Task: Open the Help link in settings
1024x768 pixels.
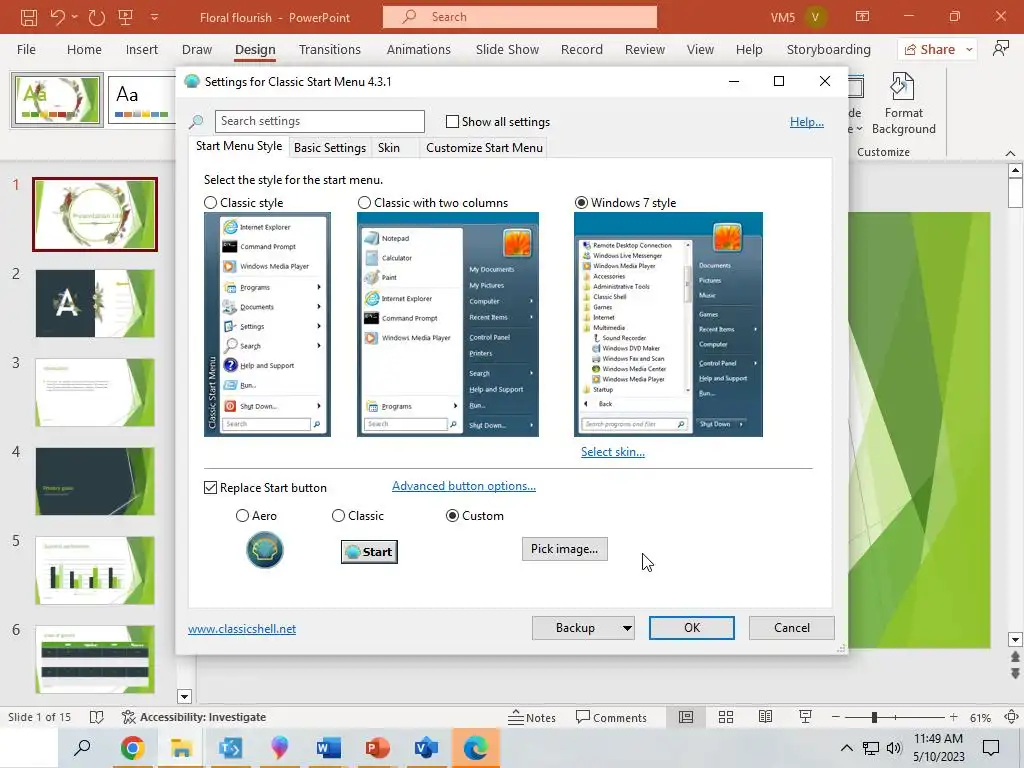Action: (807, 121)
